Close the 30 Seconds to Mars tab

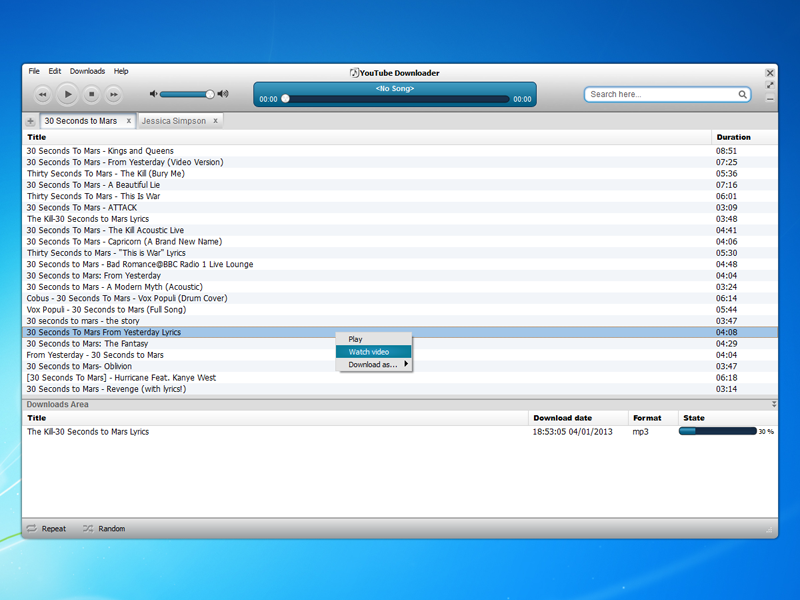coord(129,121)
